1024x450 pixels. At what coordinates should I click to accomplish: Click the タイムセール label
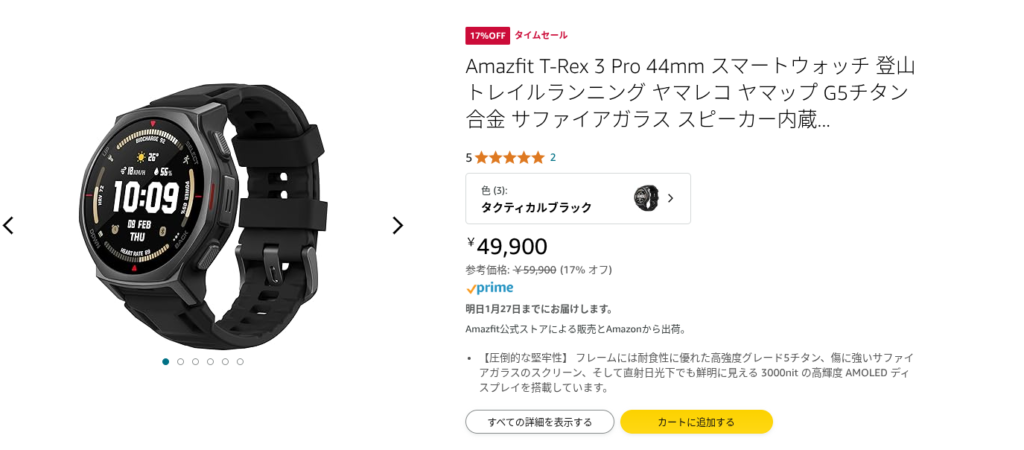(541, 35)
